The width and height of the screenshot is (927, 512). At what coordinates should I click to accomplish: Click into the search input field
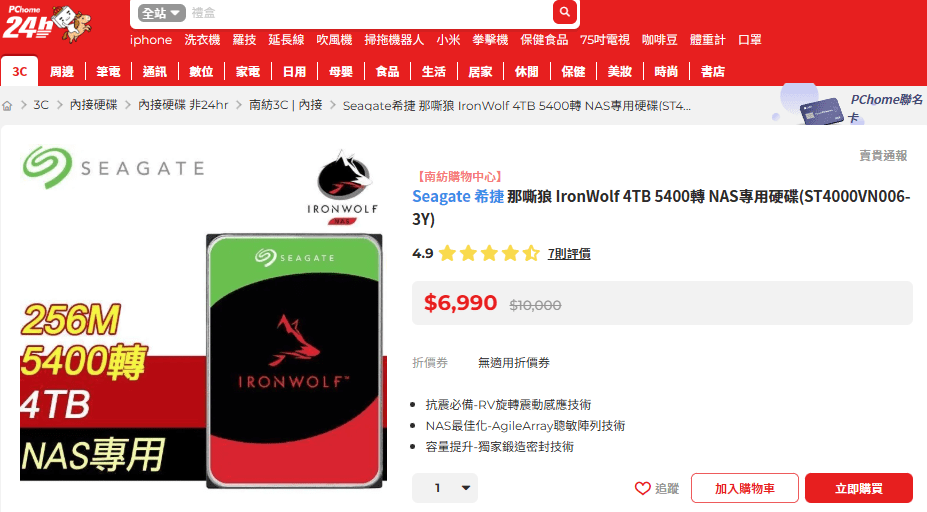coord(369,12)
